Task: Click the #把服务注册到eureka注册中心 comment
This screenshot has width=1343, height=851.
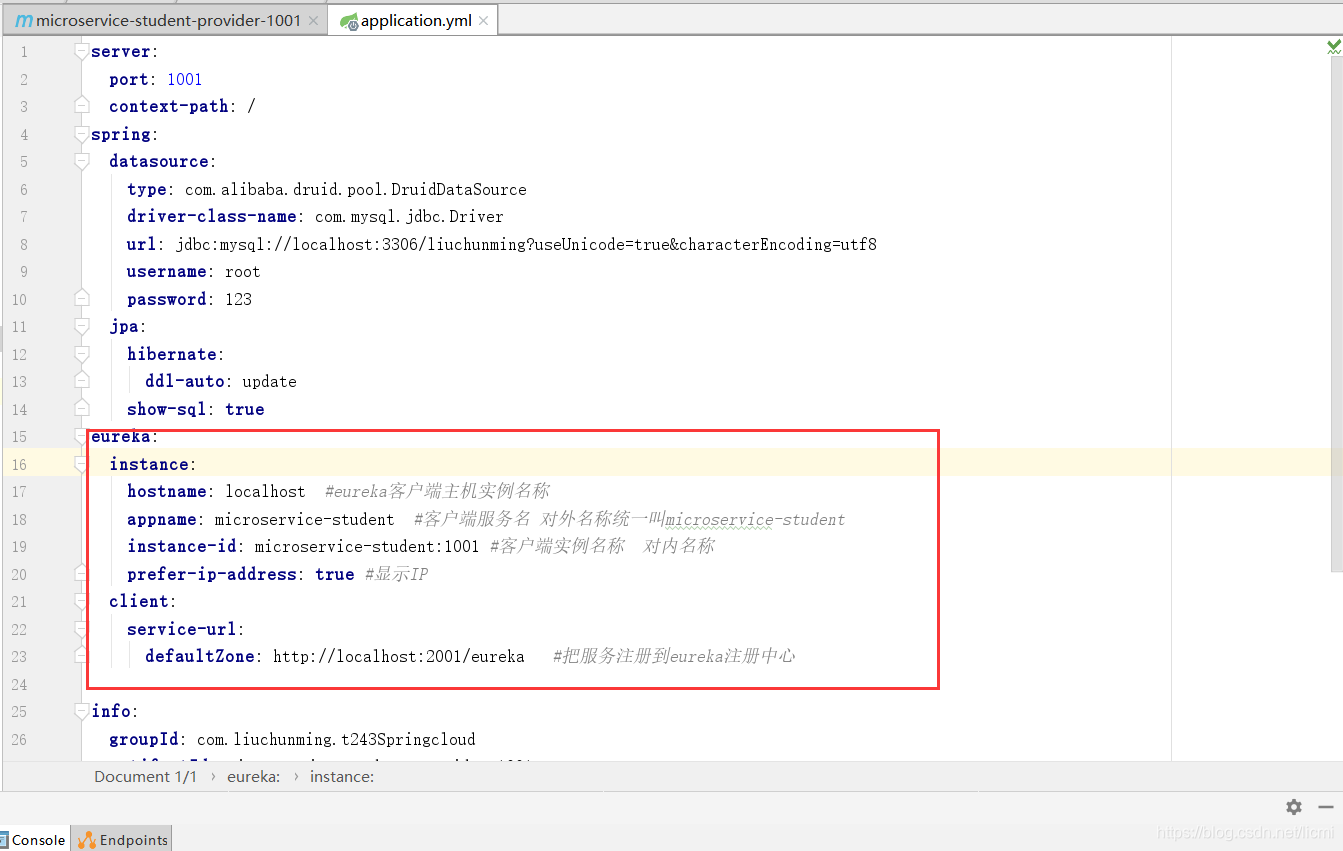Action: click(674, 656)
